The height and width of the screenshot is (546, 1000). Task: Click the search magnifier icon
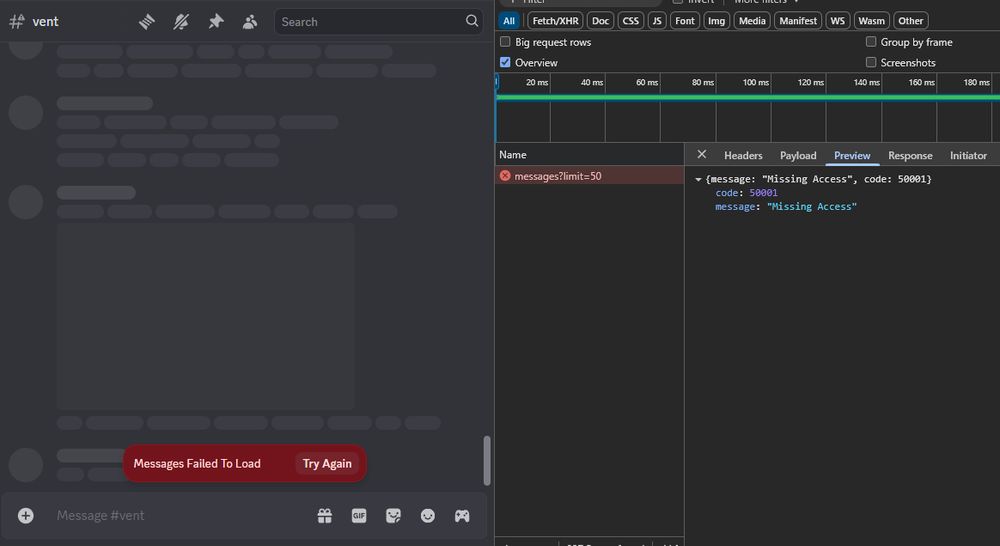471,21
